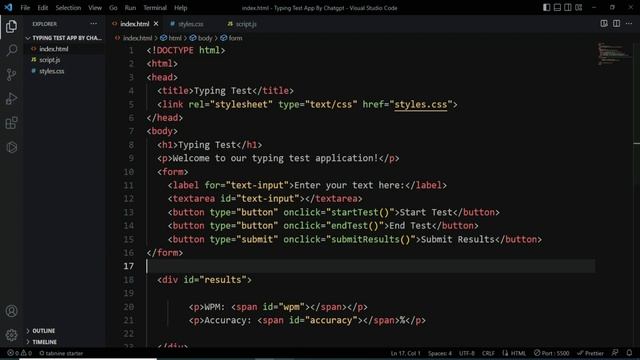This screenshot has height=360, width=640.
Task: Open the Manage gear icon
Action: click(x=11, y=335)
